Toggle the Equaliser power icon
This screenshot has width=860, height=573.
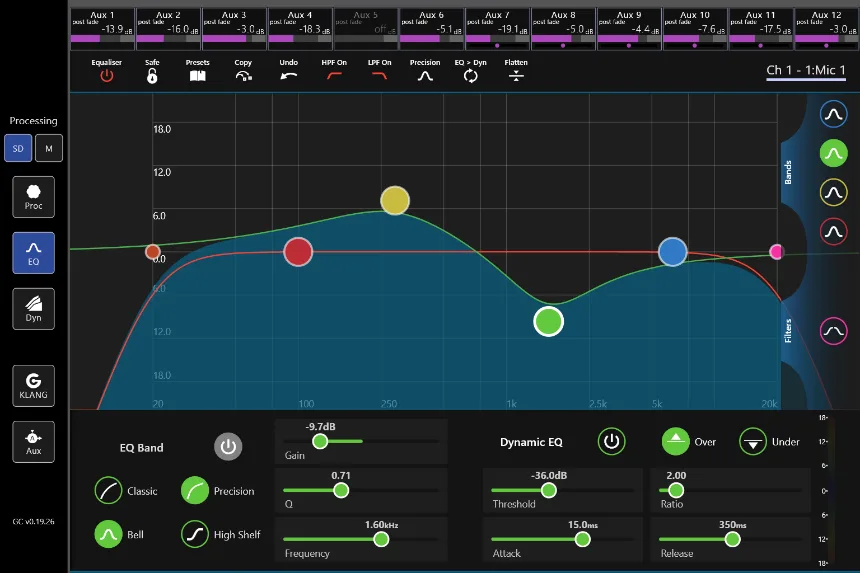(x=106, y=76)
